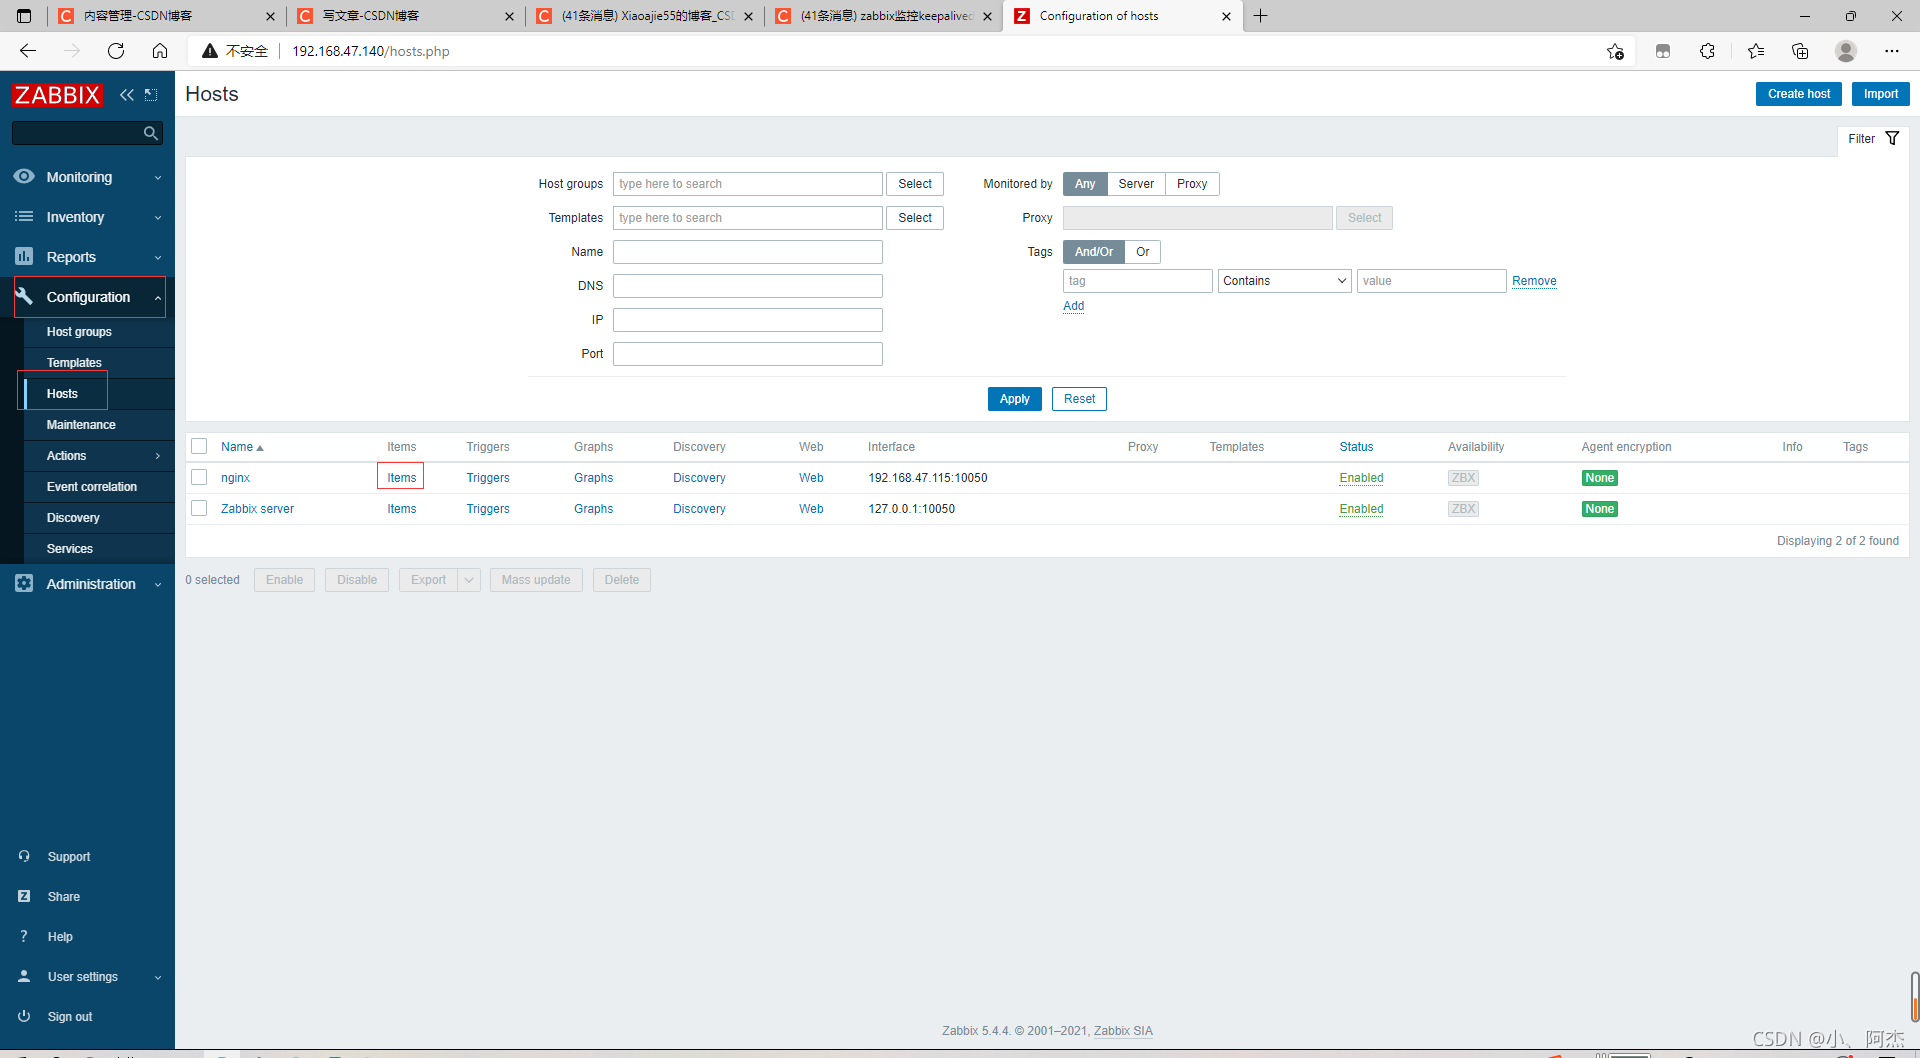
Task: Expand Inventory chevron in sidebar
Action: pos(158,218)
